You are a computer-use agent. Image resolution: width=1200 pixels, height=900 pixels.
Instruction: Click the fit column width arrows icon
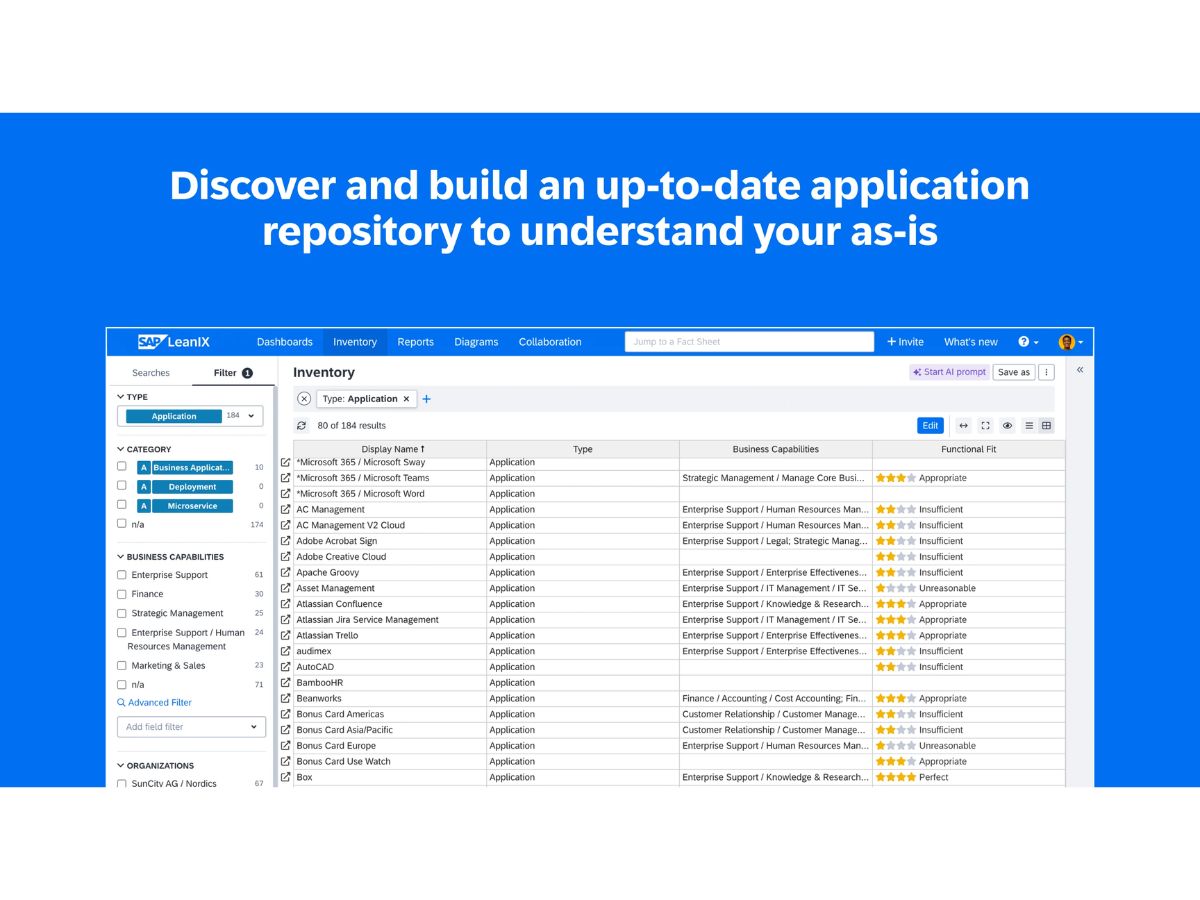click(x=963, y=426)
